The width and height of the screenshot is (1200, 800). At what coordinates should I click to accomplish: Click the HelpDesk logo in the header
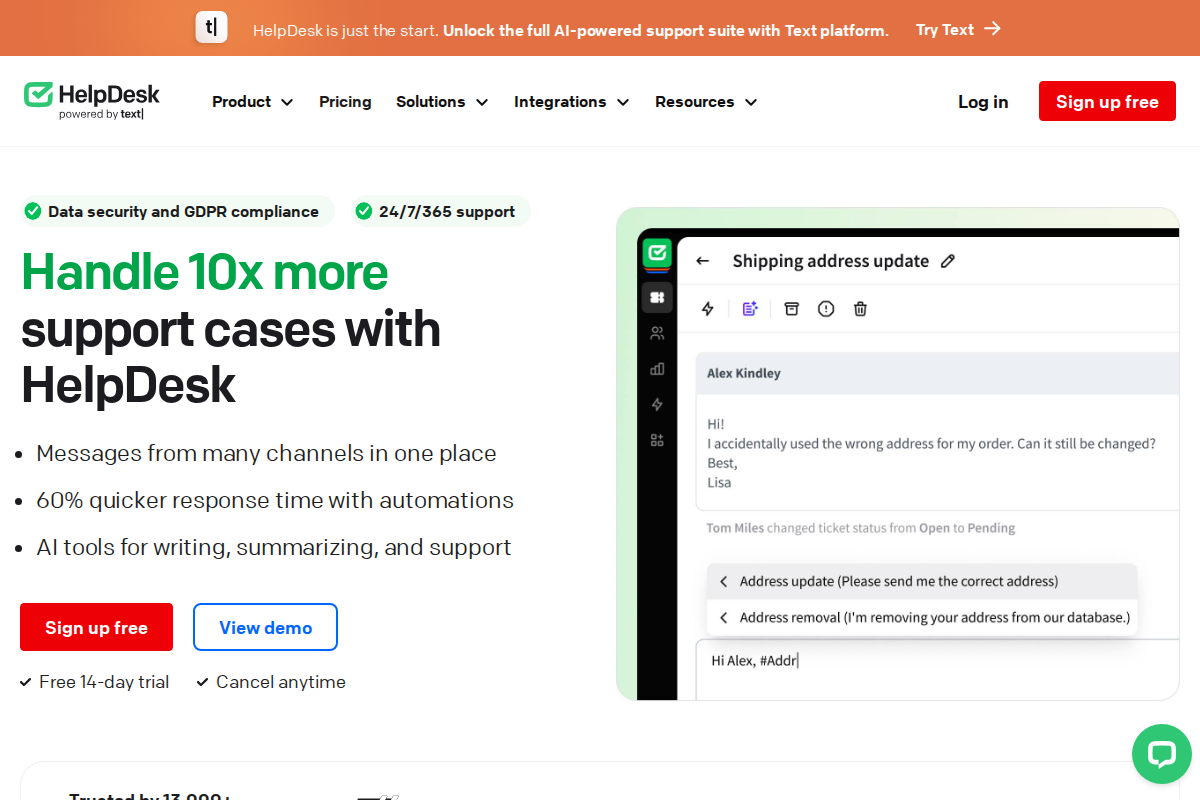pos(92,101)
